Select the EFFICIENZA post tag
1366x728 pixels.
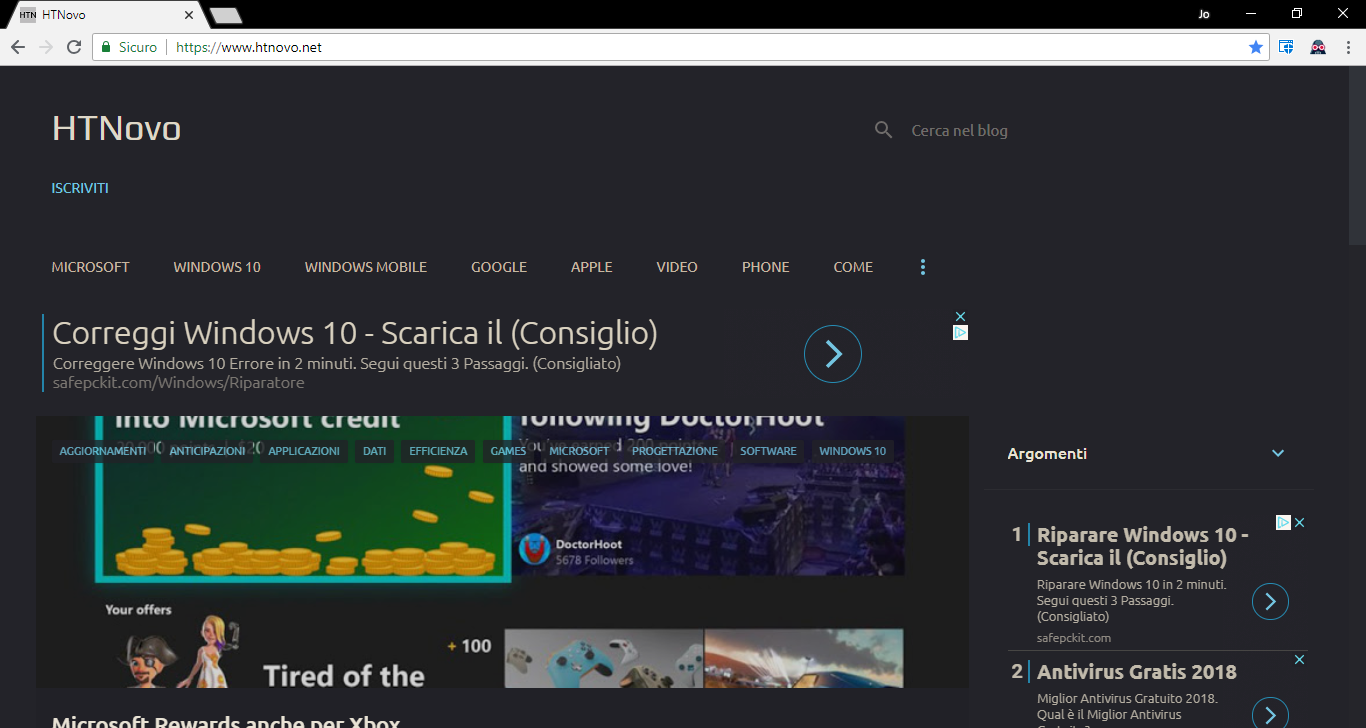coord(438,451)
